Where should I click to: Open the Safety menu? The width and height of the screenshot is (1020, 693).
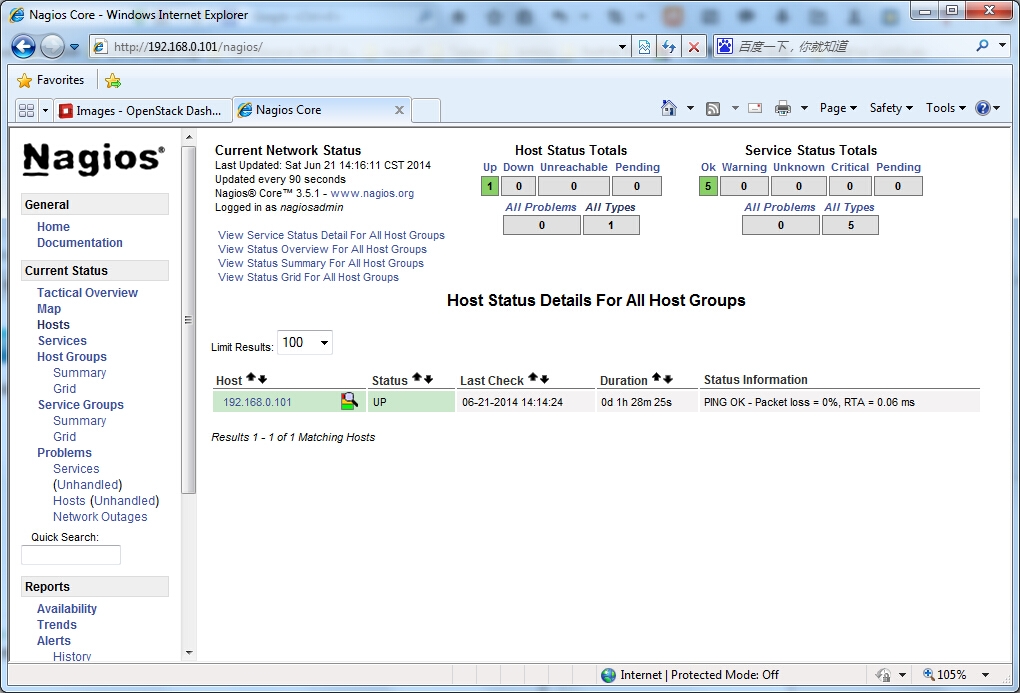[891, 108]
